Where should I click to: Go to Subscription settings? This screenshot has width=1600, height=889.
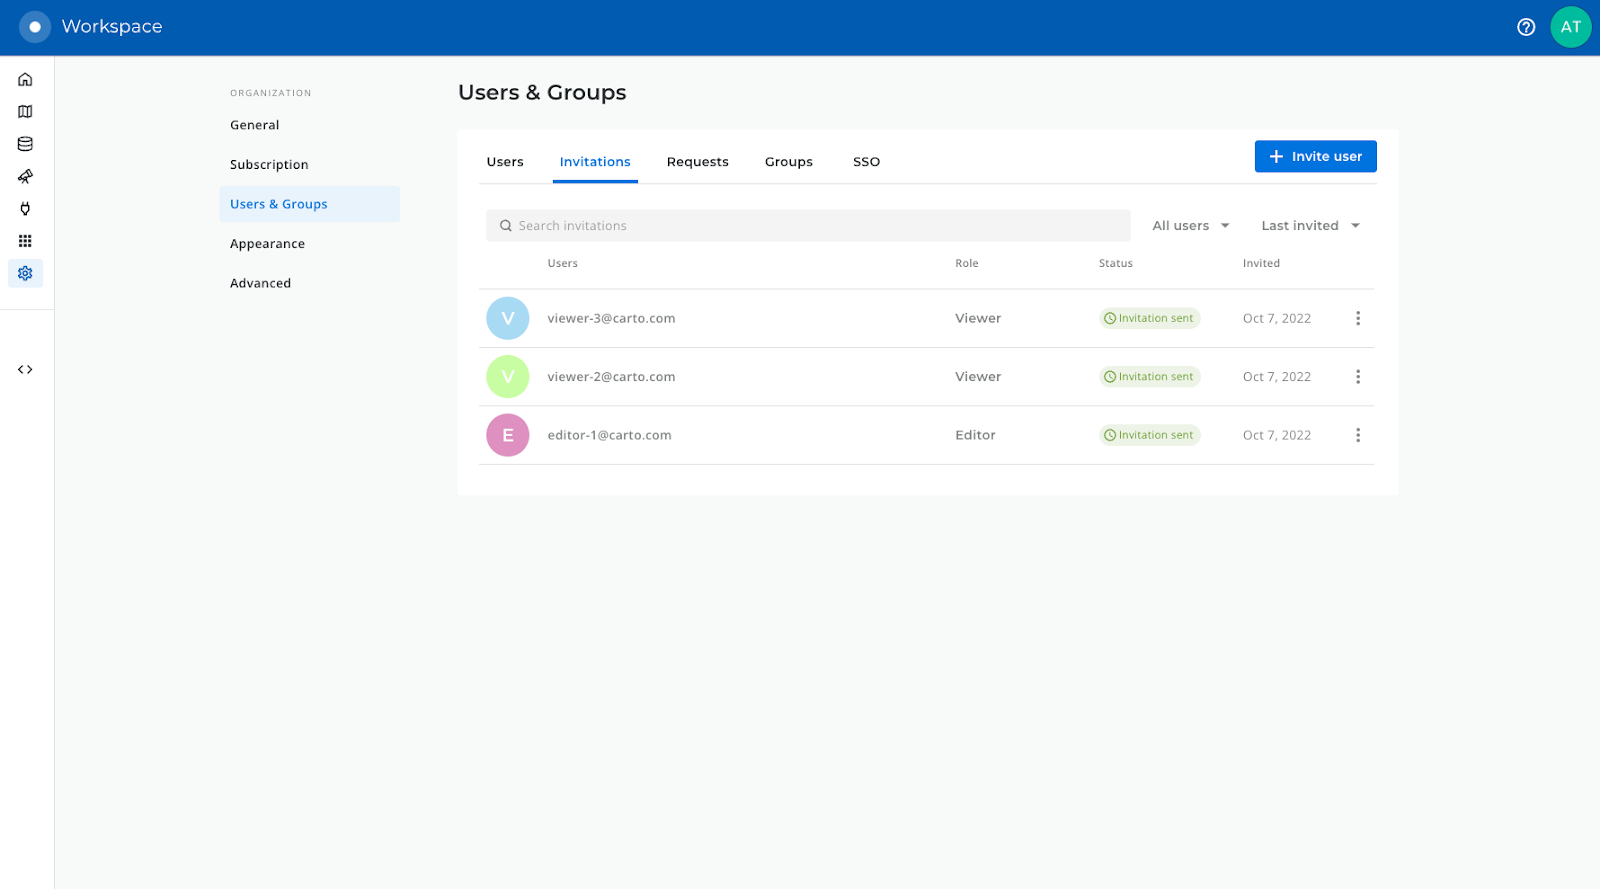coord(269,165)
